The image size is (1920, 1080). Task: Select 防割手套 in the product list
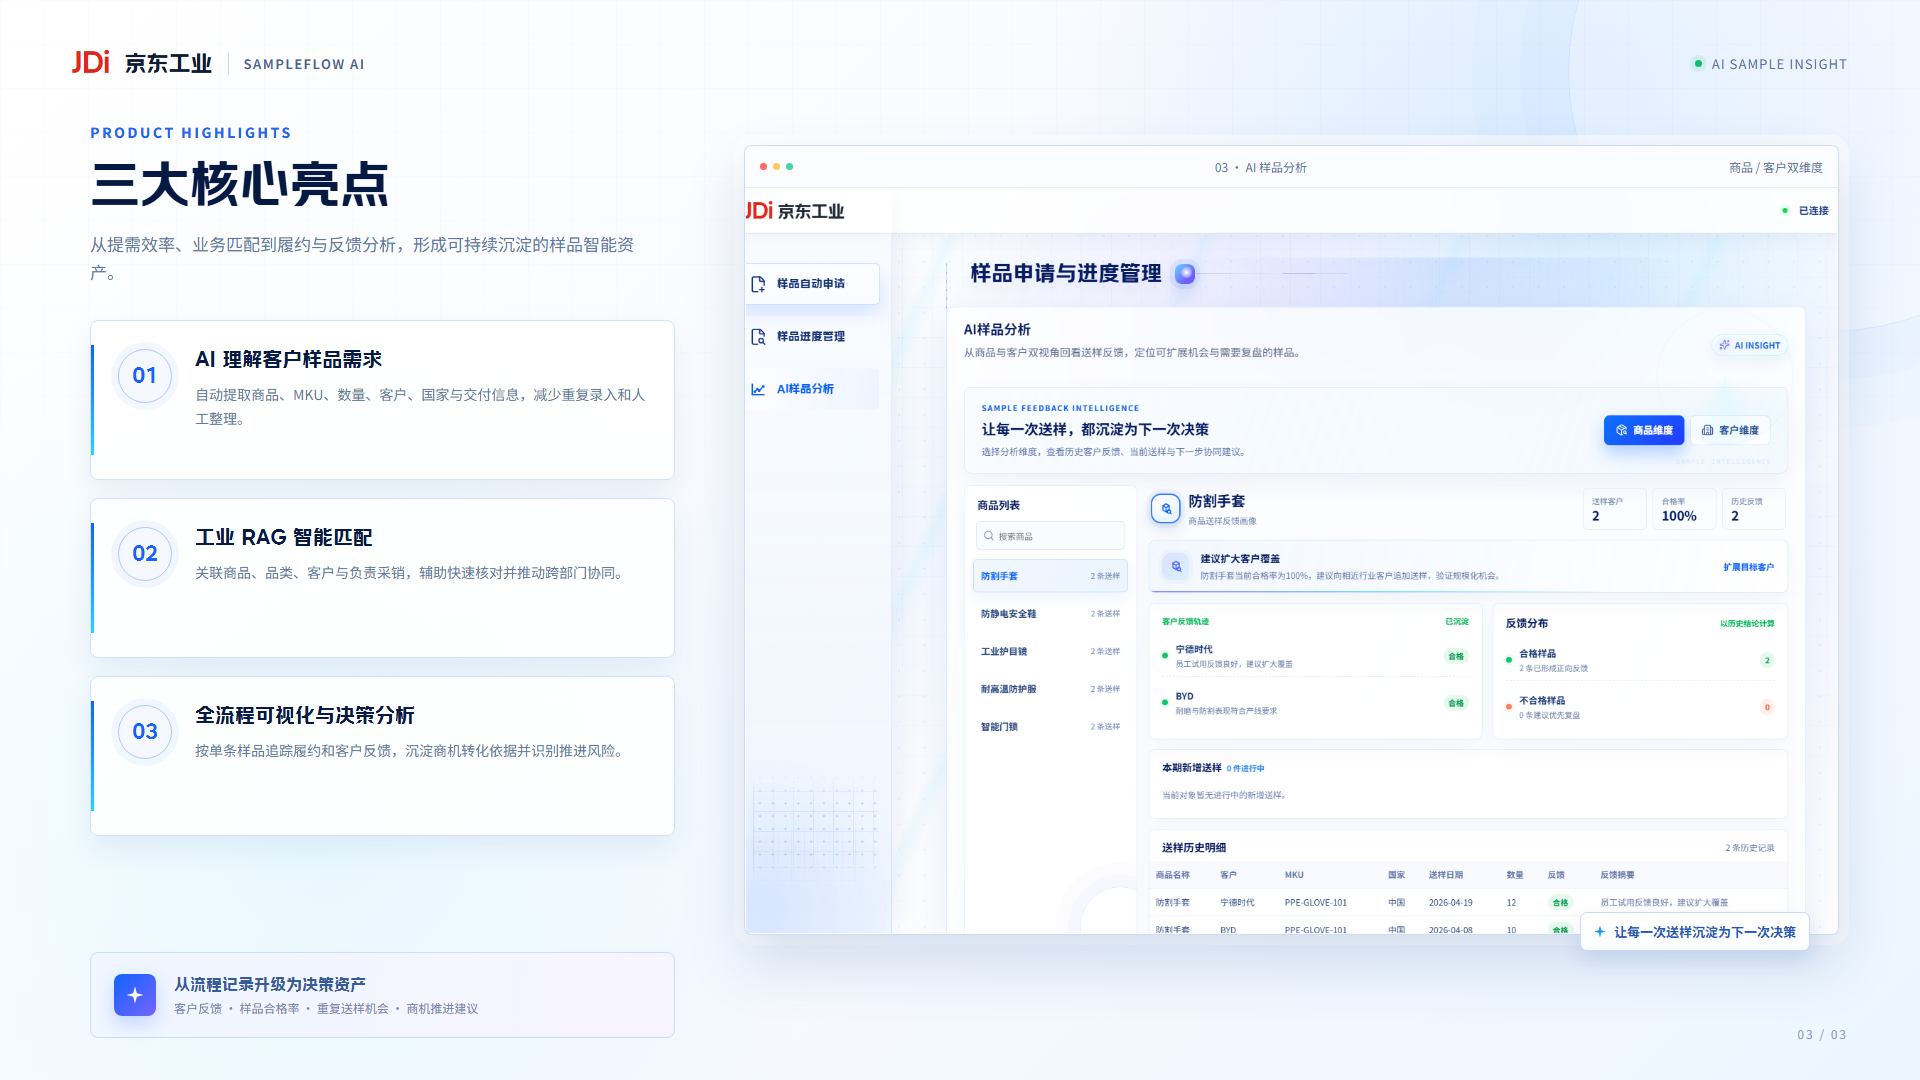1050,576
